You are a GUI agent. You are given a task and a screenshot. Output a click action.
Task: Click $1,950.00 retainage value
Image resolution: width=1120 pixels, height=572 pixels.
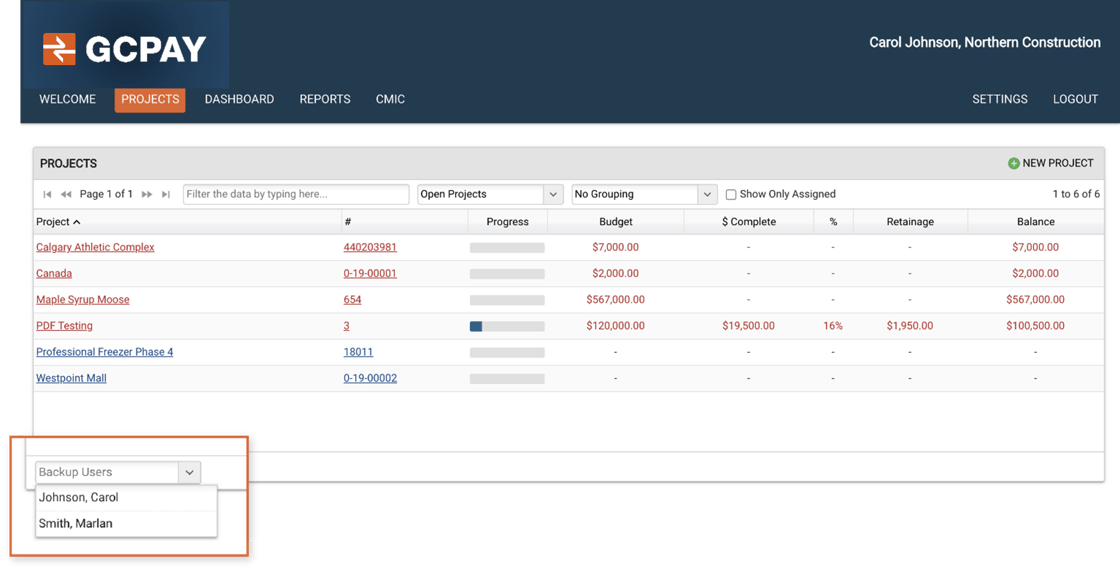click(x=910, y=326)
